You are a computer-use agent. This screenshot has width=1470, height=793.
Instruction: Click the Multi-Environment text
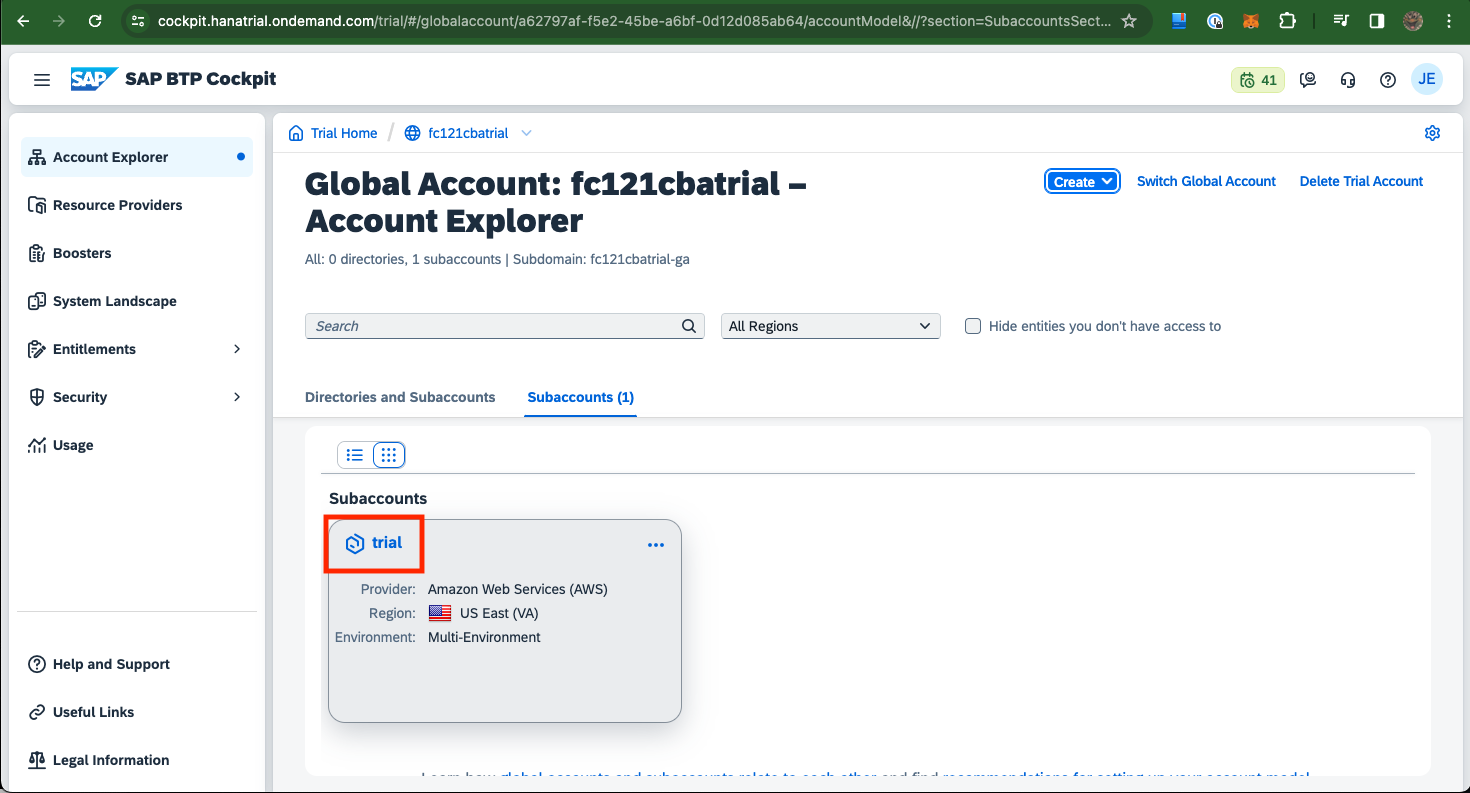pos(484,637)
